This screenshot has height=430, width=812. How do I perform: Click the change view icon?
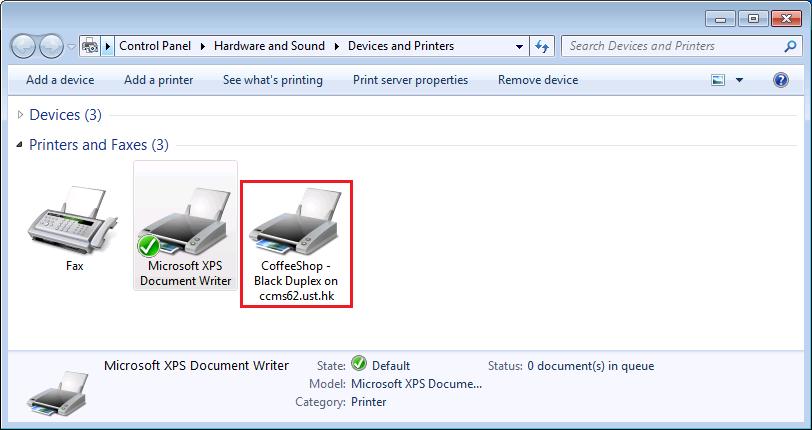pos(718,80)
